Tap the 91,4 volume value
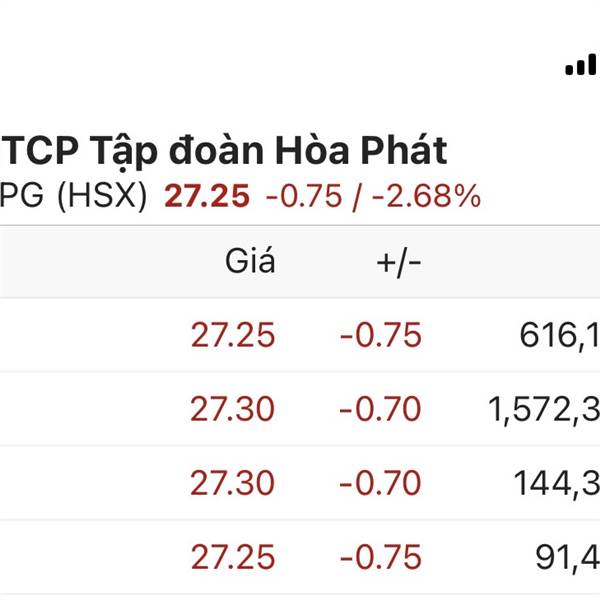Viewport: 600px width, 600px height. click(566, 558)
